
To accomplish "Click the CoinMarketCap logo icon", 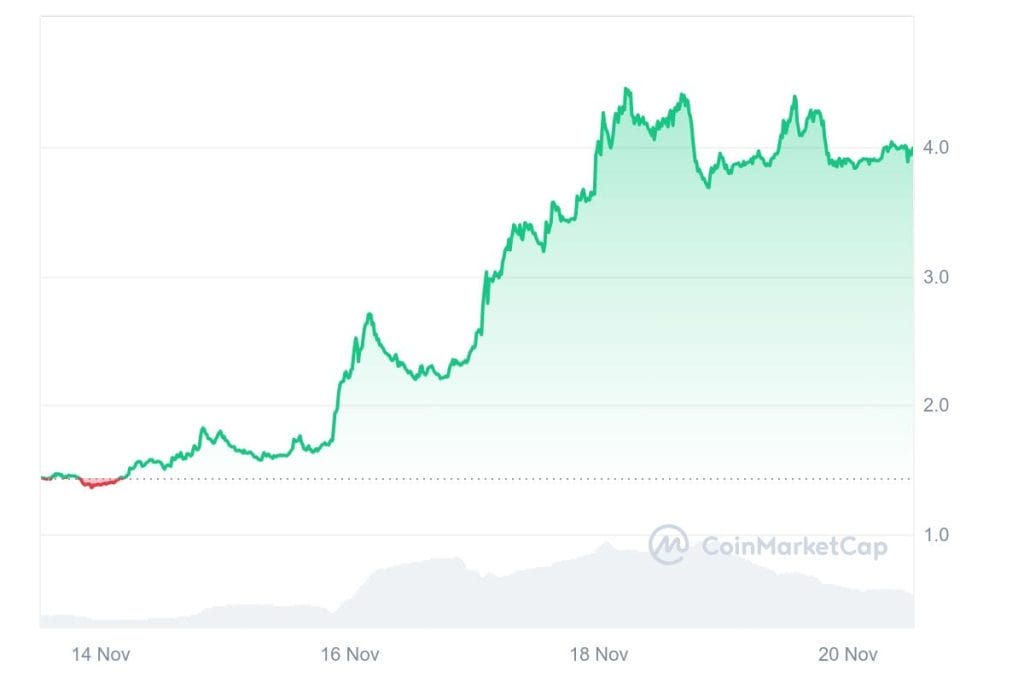I will tap(668, 545).
